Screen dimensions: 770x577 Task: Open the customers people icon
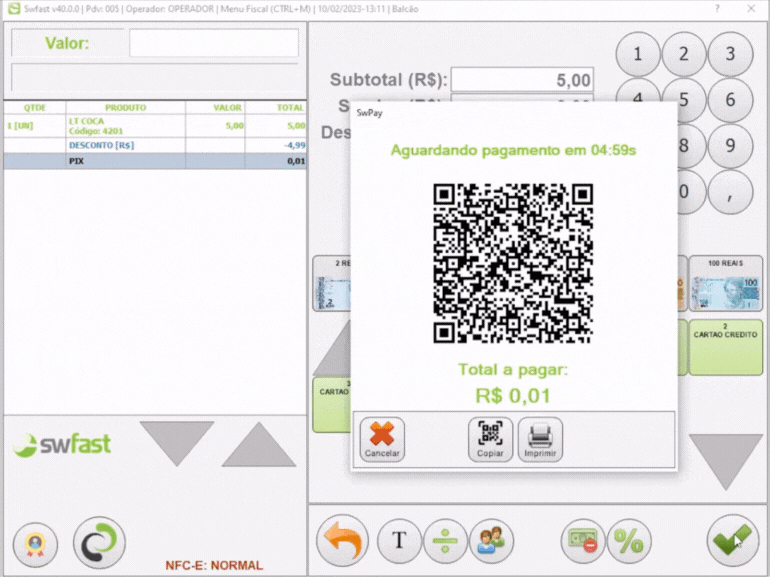492,541
